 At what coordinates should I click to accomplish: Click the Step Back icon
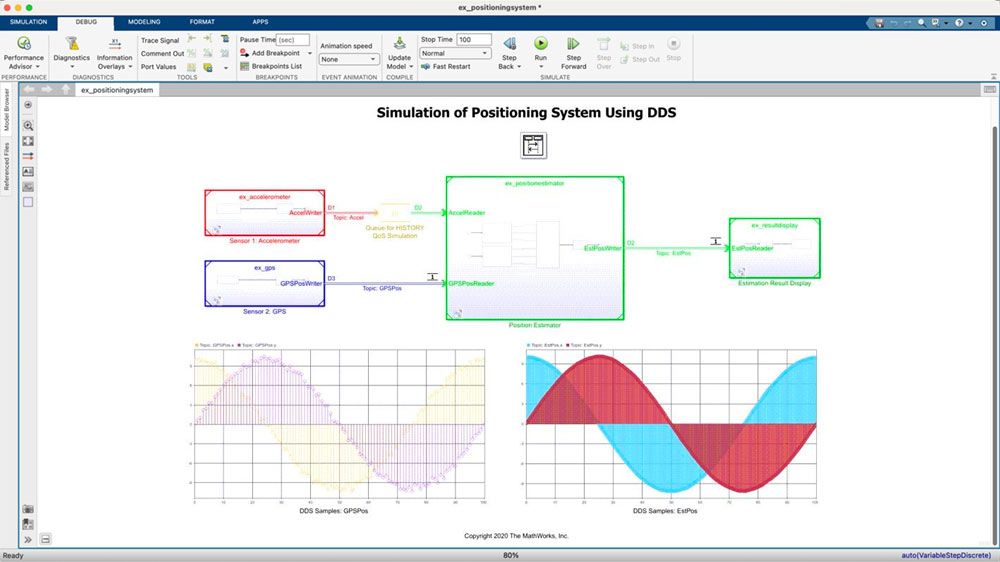(x=508, y=44)
